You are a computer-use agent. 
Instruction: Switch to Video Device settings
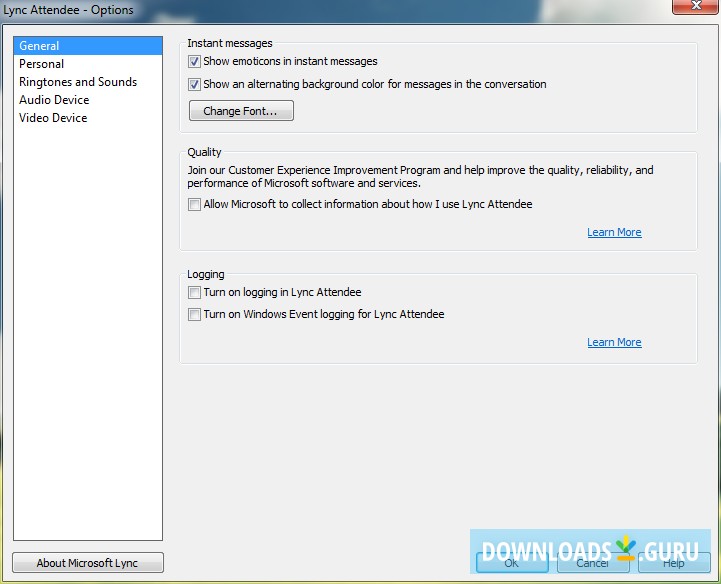pyautogui.click(x=88, y=118)
